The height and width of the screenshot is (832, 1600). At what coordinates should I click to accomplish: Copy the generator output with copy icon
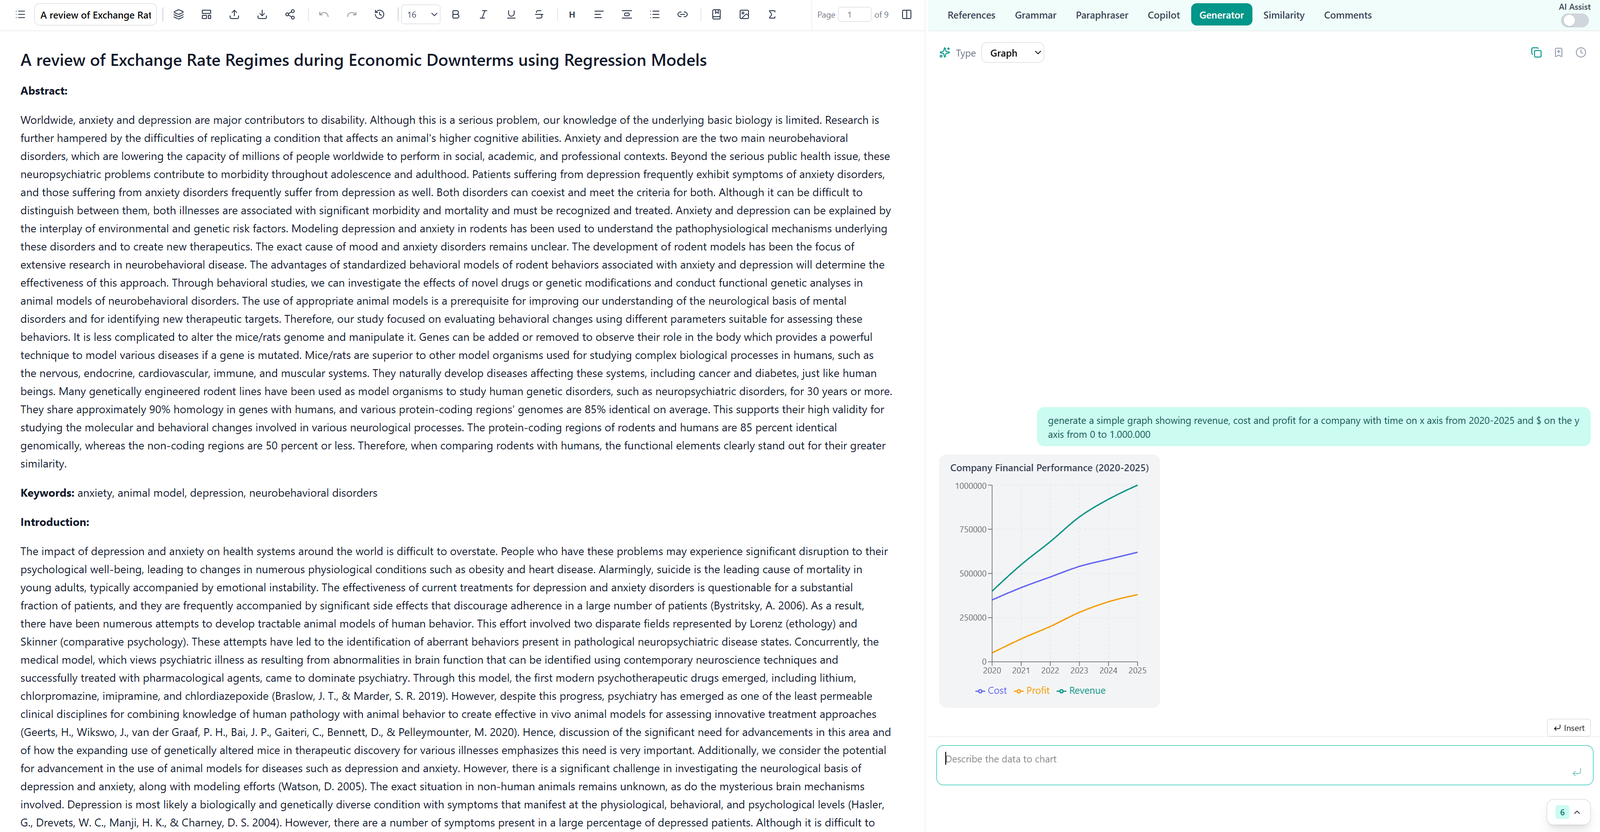[1536, 53]
